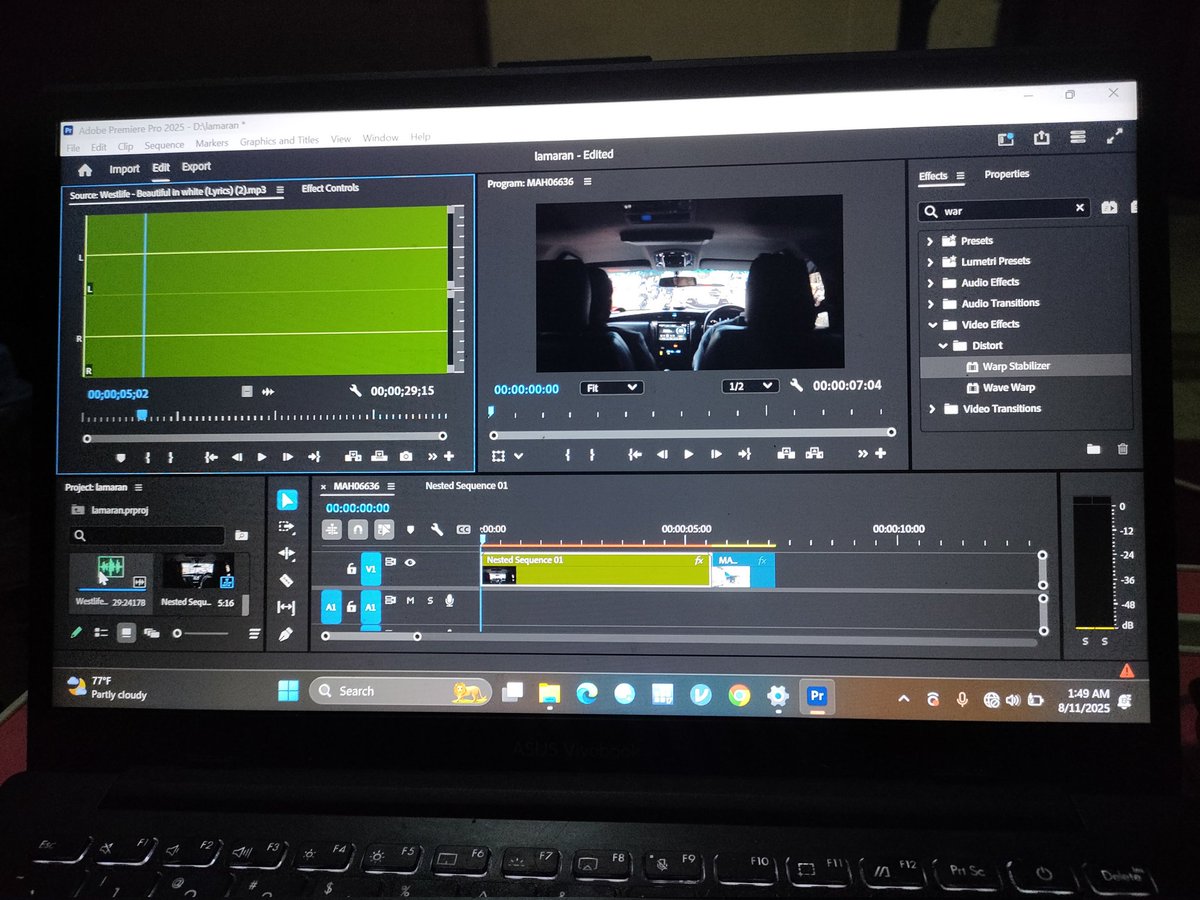The image size is (1200, 900).
Task: Open the 1/2 playback resolution dropdown
Action: coord(750,385)
